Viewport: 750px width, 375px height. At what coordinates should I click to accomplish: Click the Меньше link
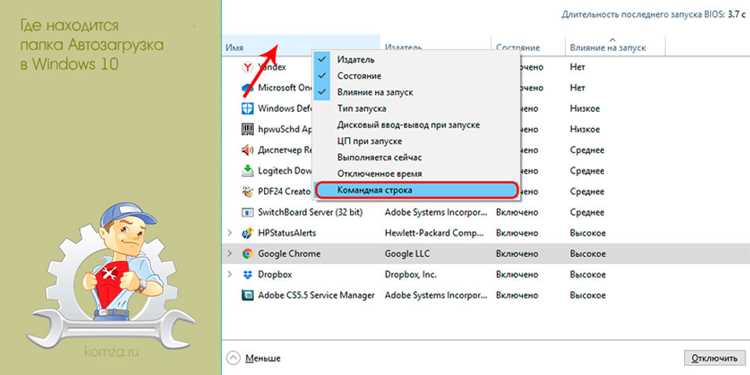(x=263, y=358)
